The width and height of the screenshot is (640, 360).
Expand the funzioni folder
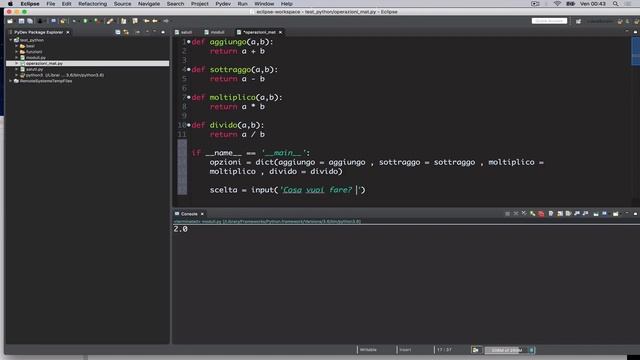[x=16, y=52]
